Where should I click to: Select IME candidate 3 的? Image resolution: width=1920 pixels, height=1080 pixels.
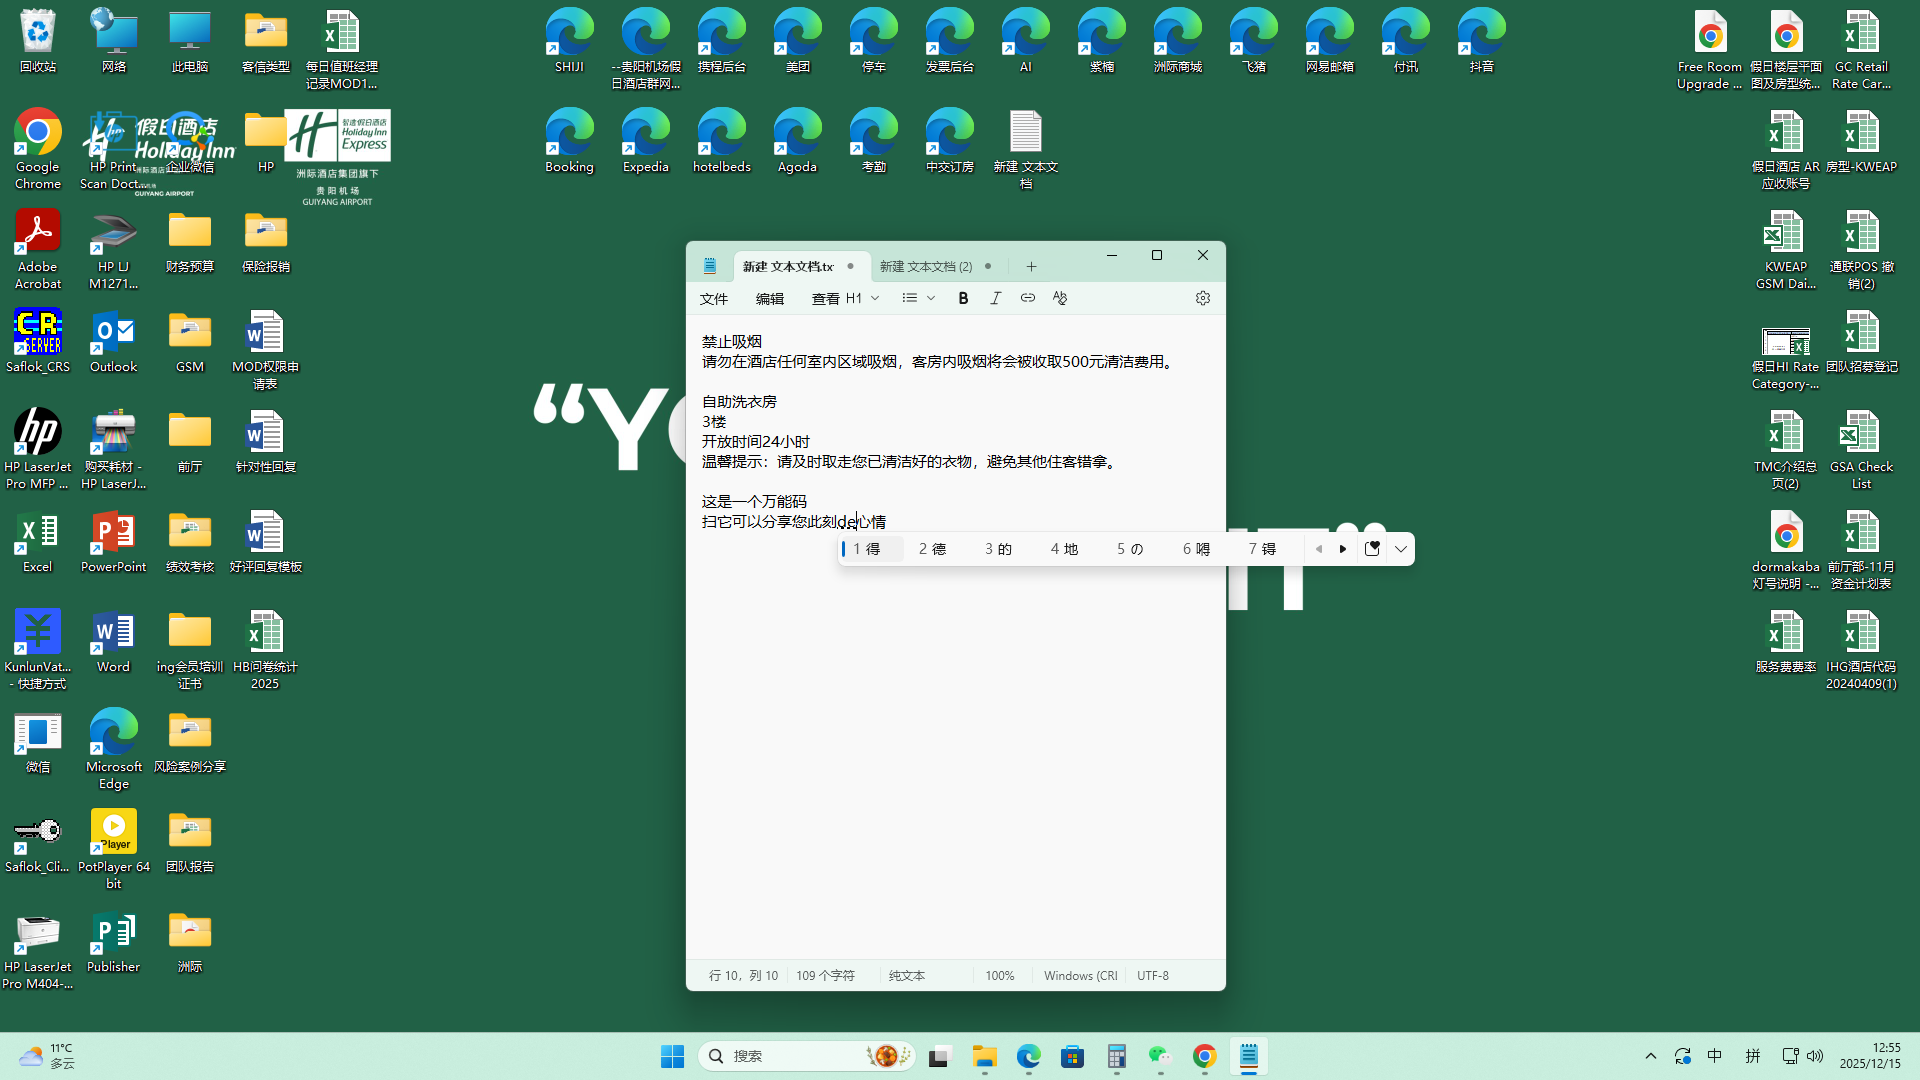[998, 549]
